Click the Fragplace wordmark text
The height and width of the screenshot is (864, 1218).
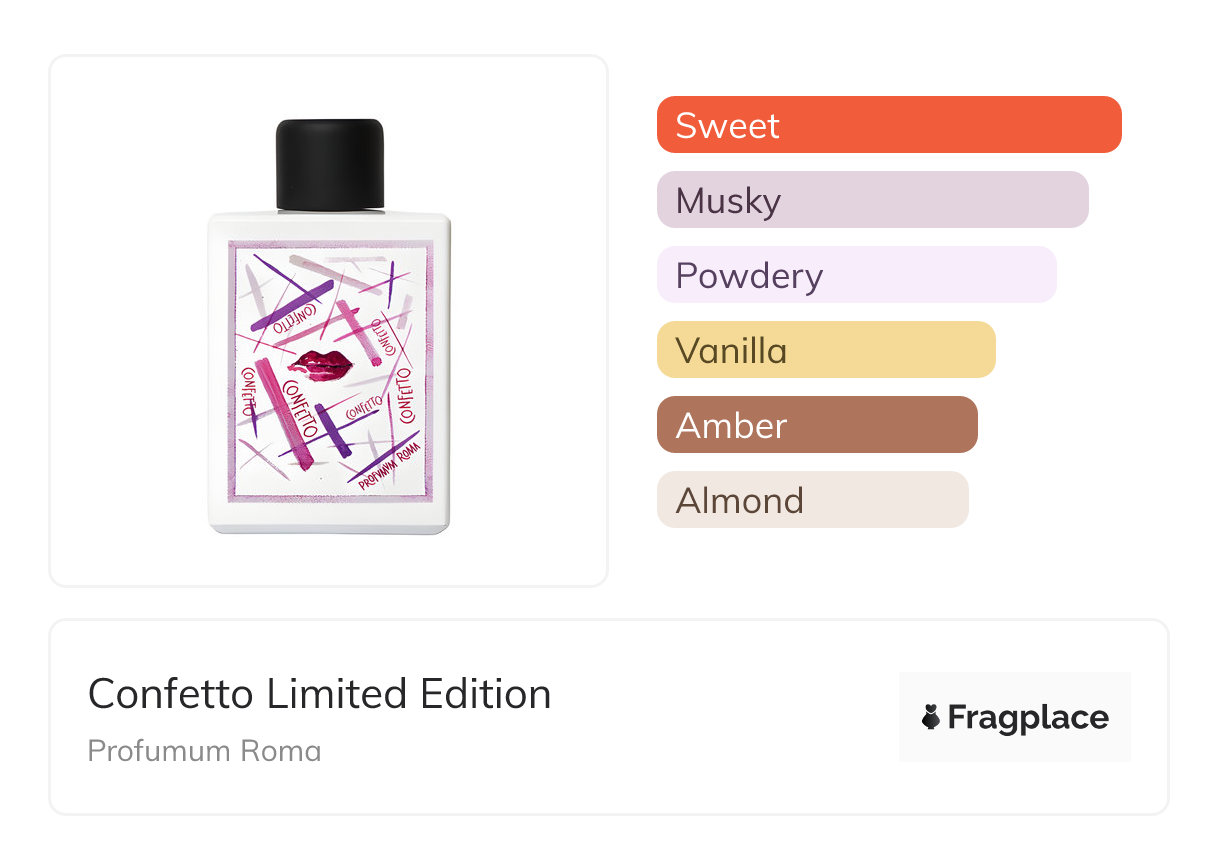tap(1028, 718)
